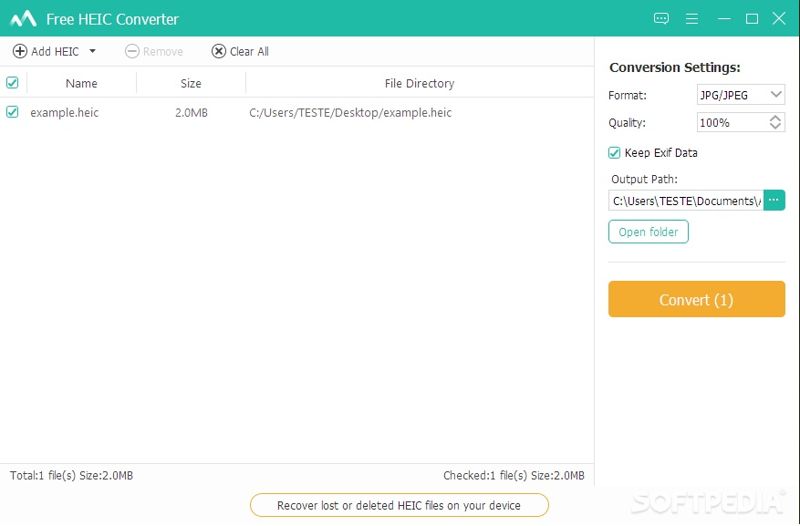Toggle the select-all checkbox in header

pyautogui.click(x=12, y=82)
